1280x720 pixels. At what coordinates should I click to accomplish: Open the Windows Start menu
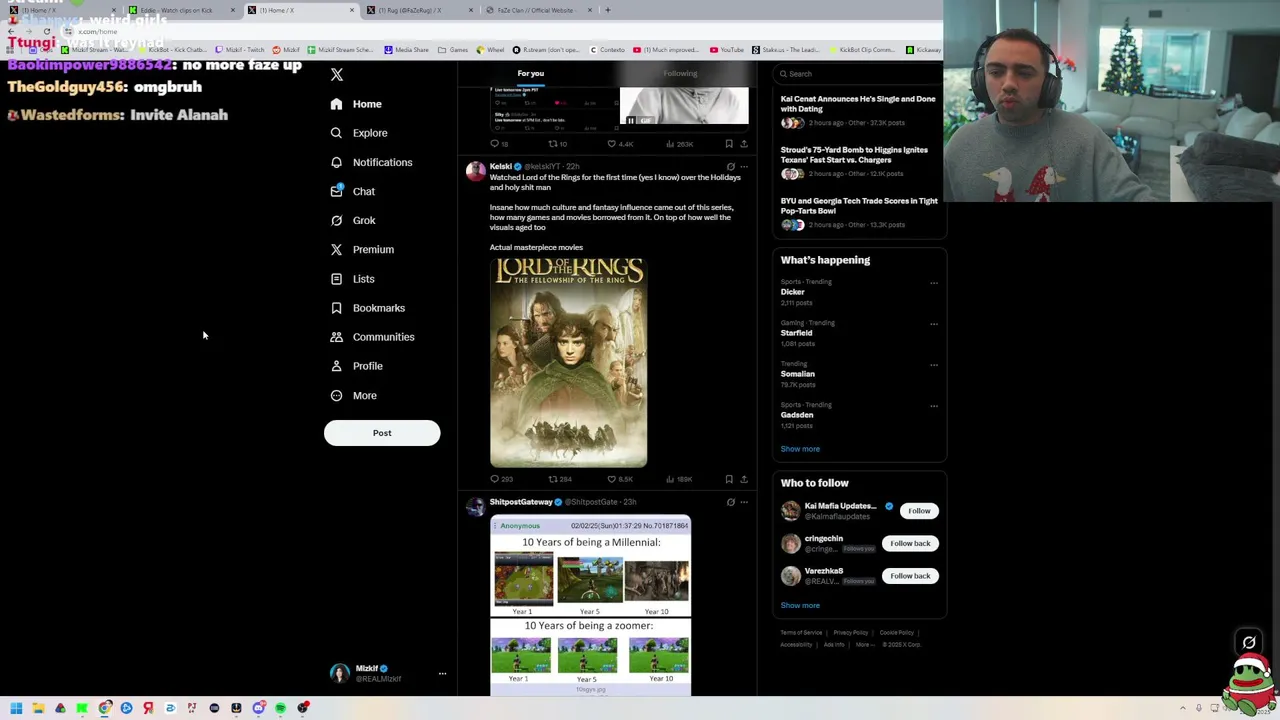[16, 708]
